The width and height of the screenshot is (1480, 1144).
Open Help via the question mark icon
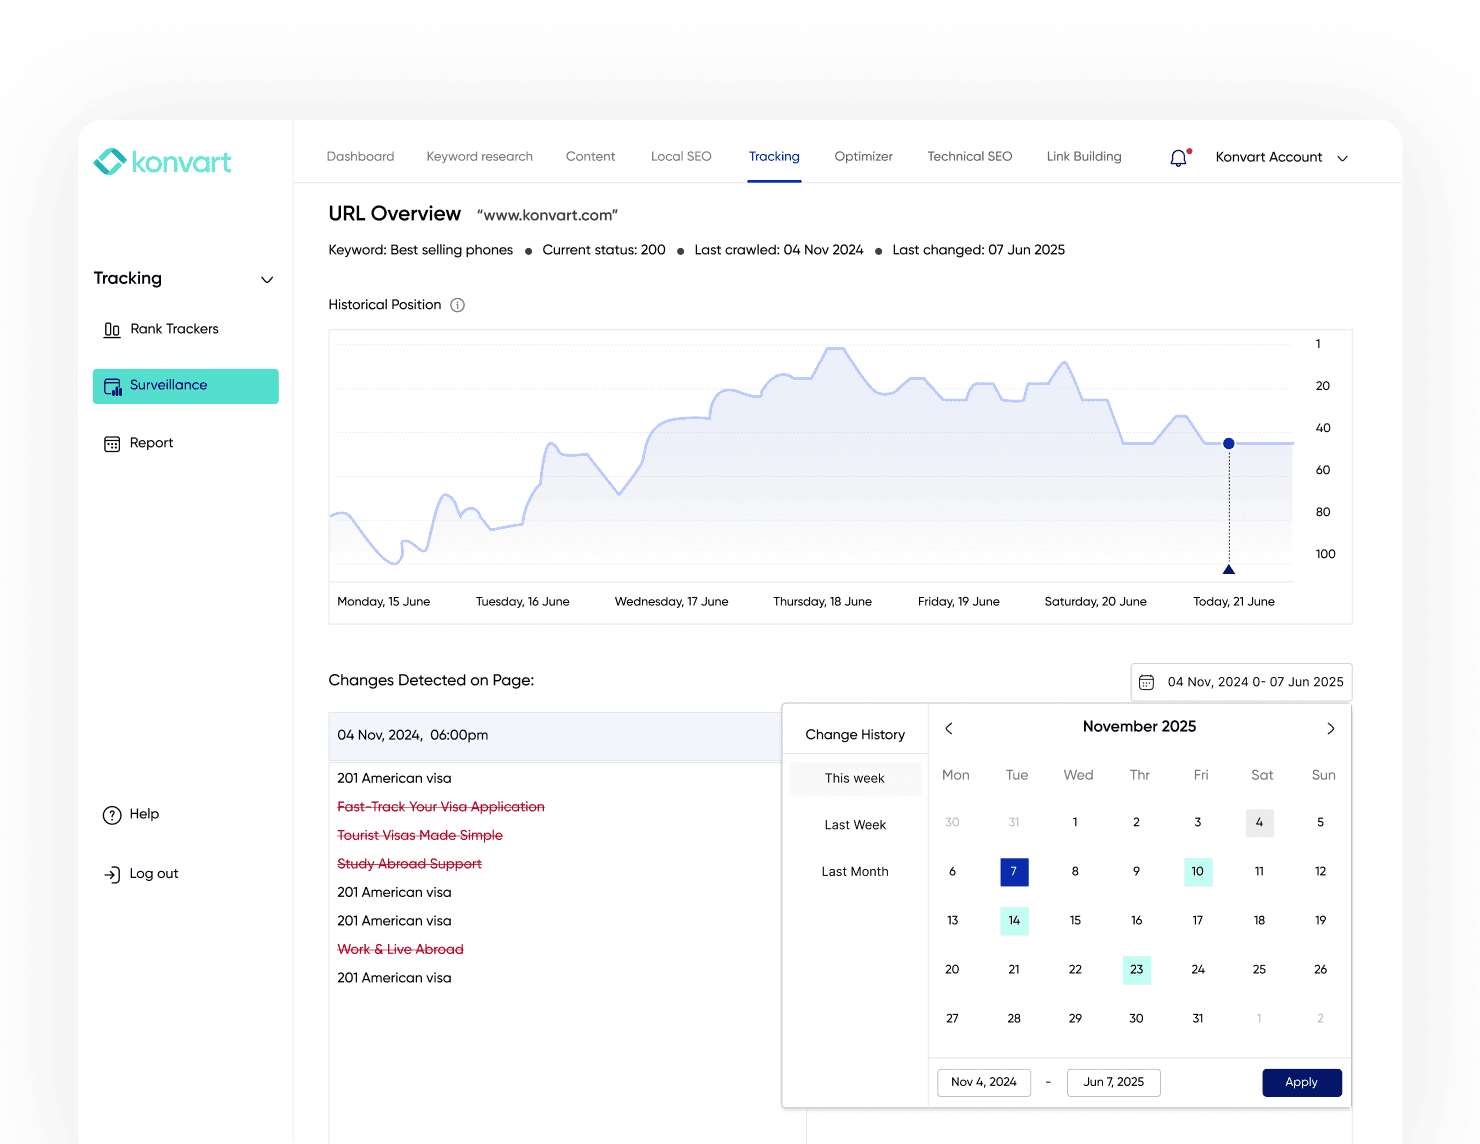click(x=111, y=814)
